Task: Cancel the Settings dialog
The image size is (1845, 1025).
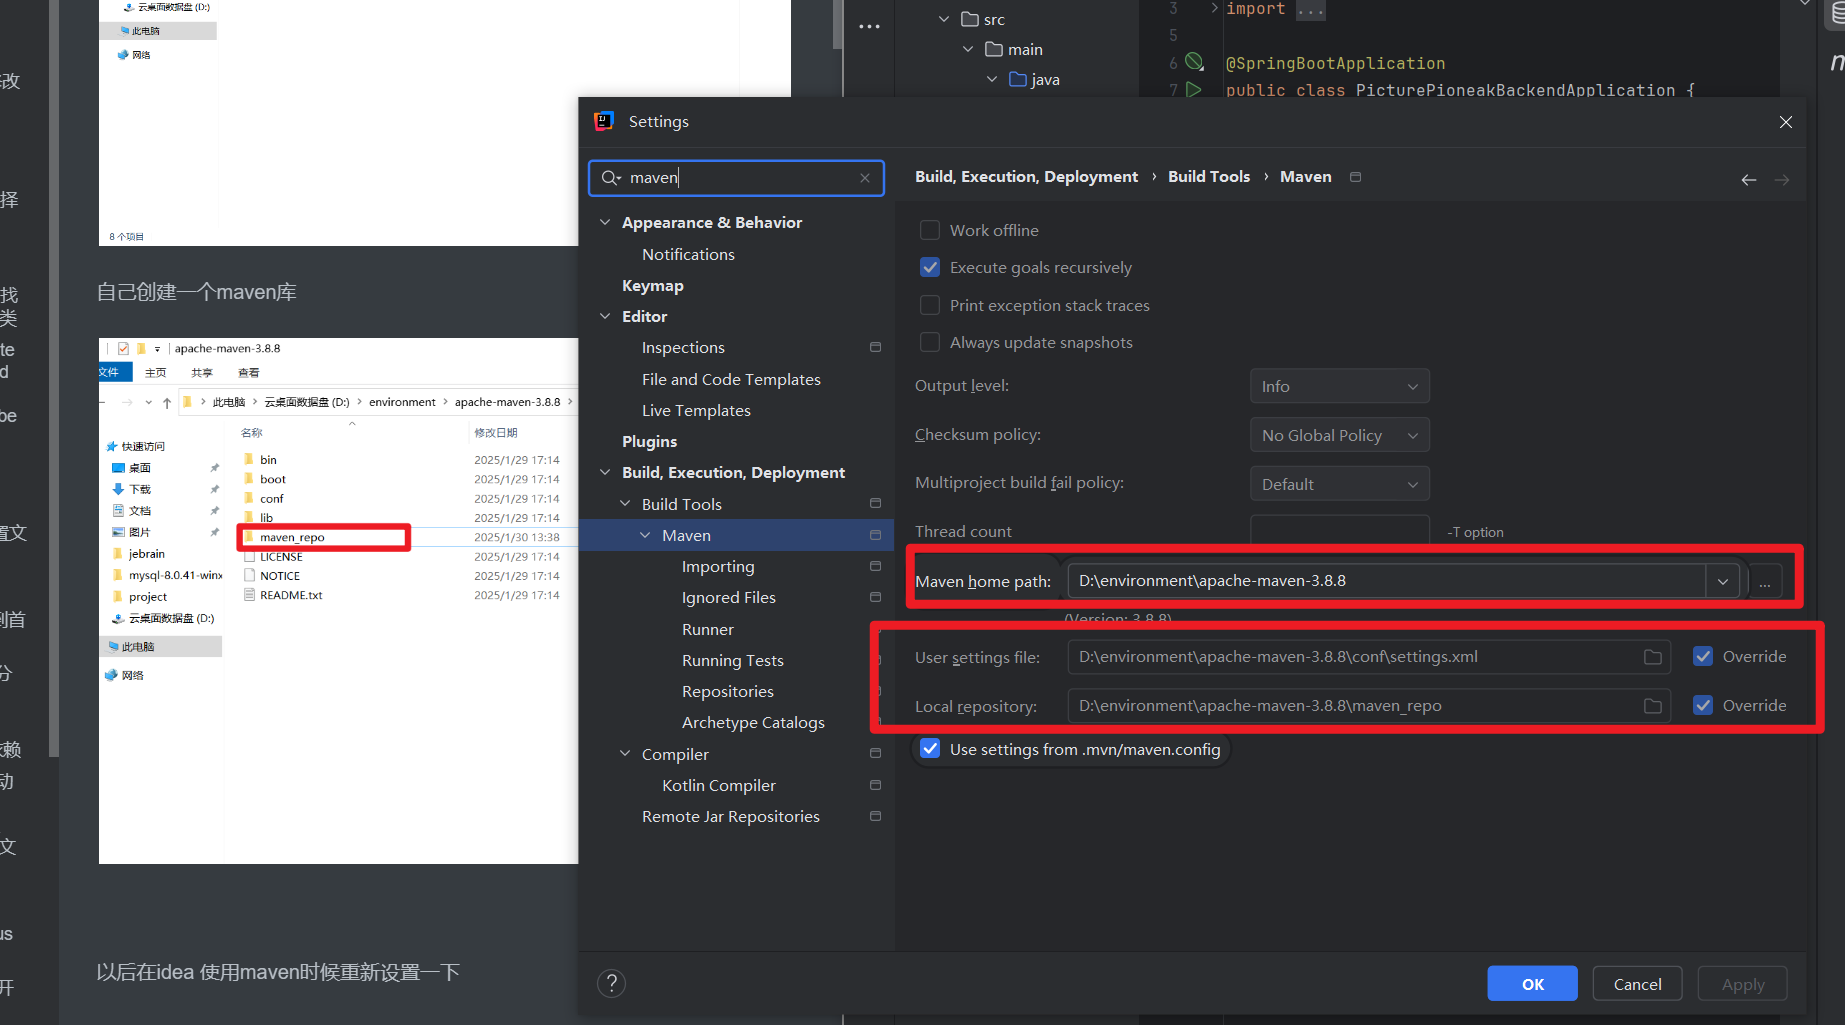Action: [1637, 984]
